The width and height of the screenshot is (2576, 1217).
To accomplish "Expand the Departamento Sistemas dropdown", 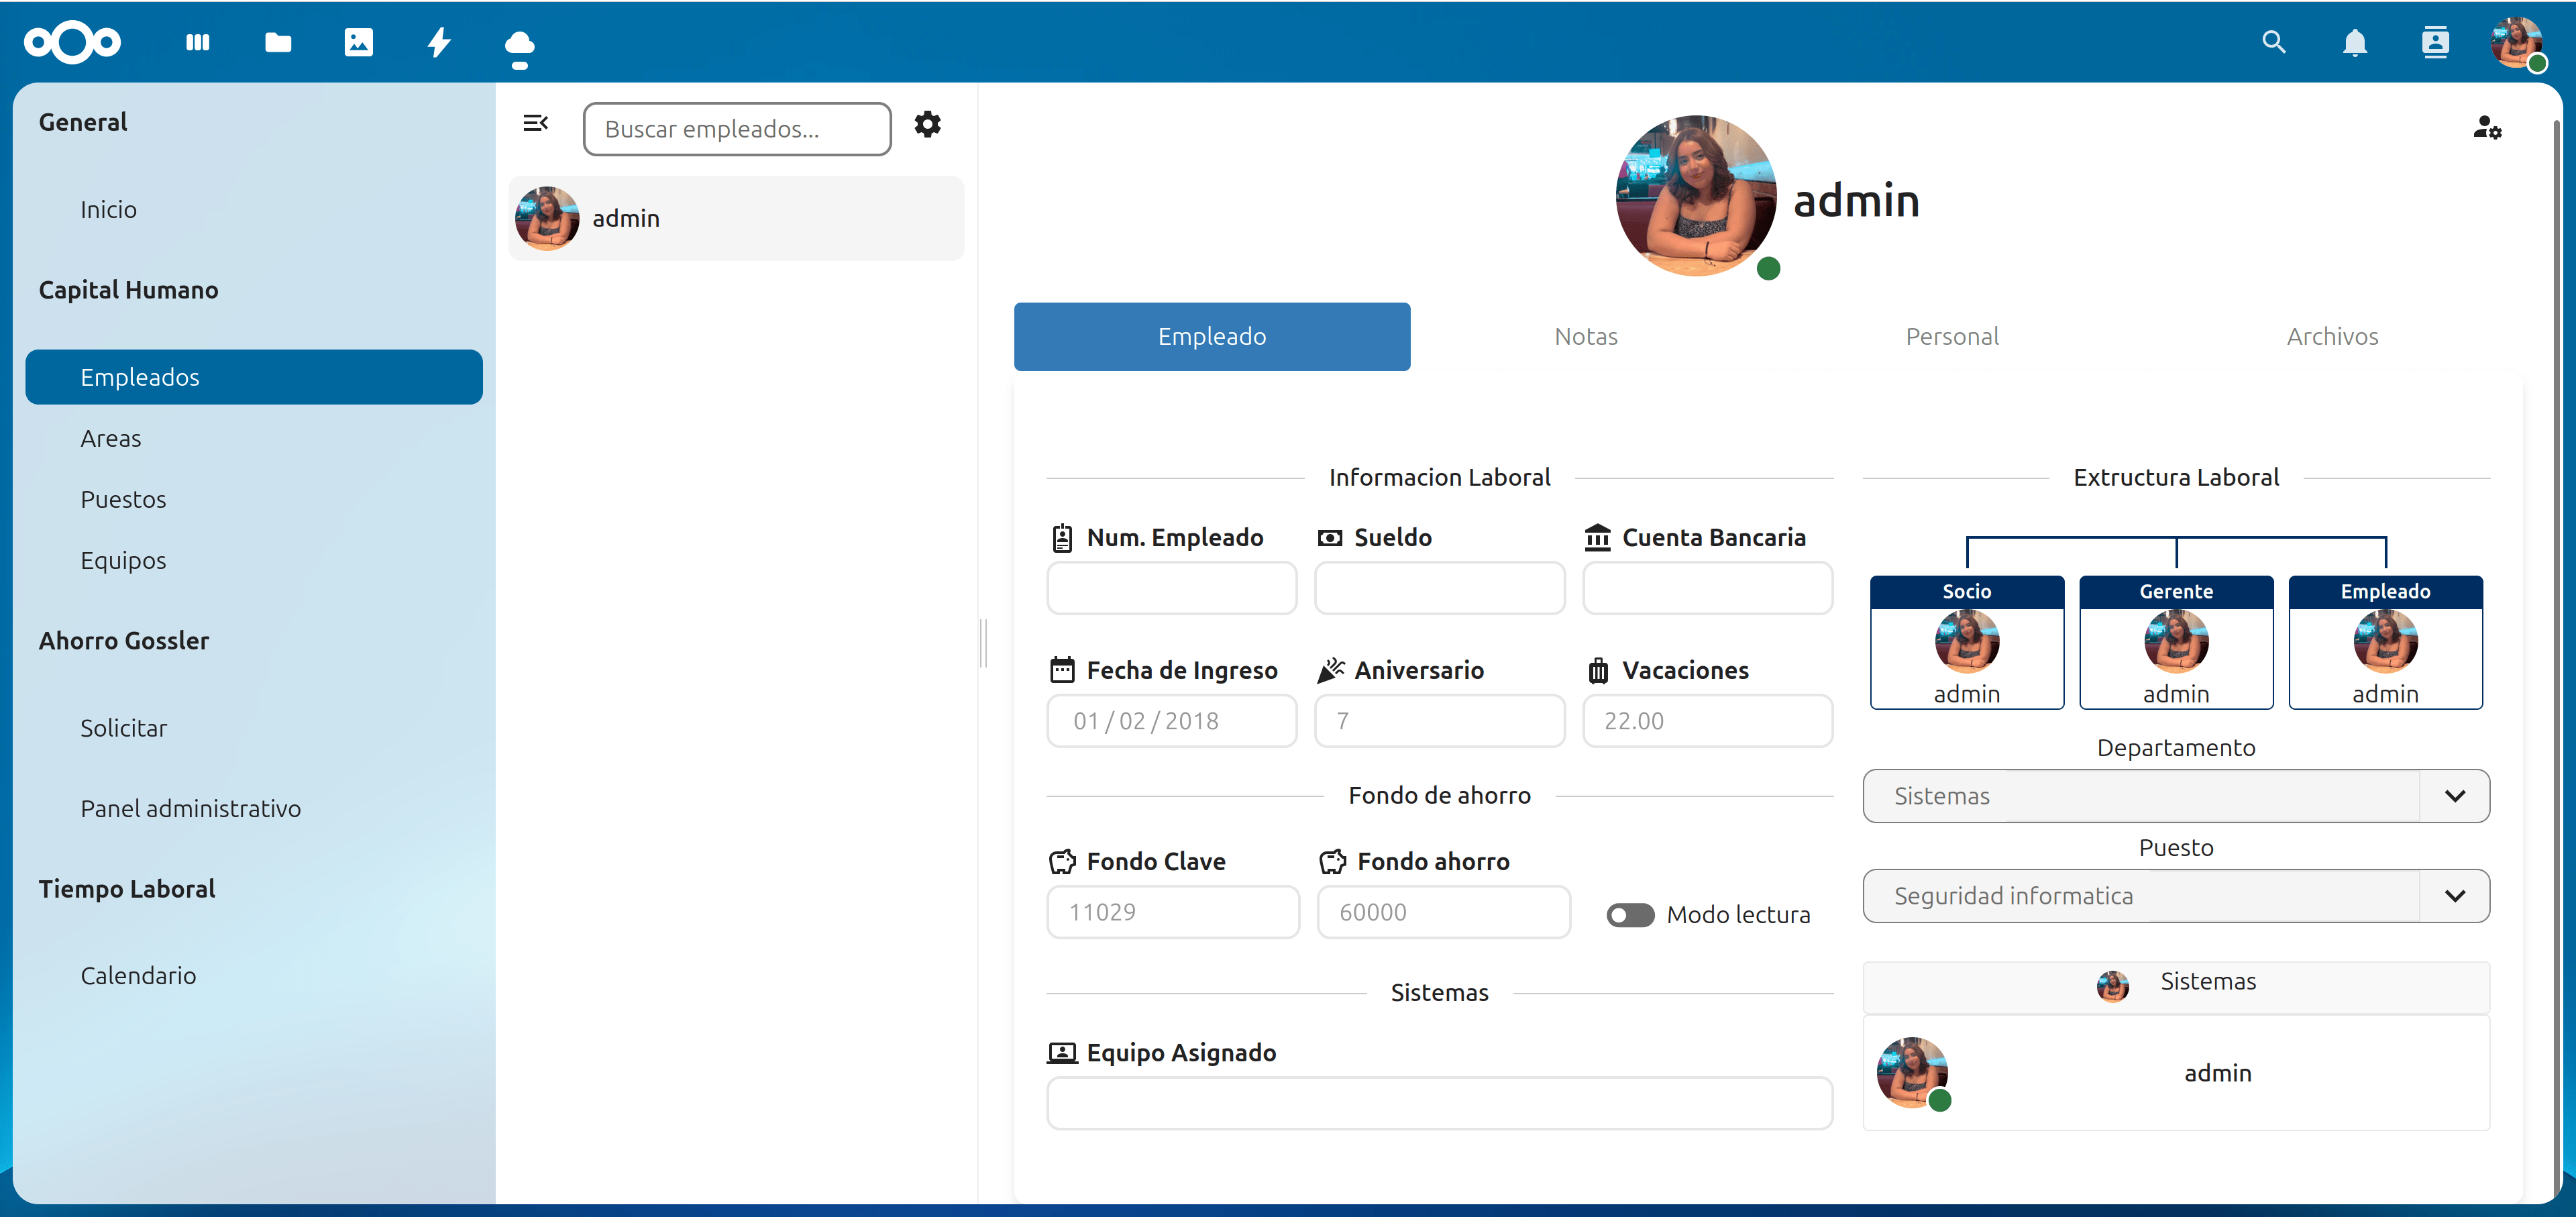I will tap(2454, 796).
